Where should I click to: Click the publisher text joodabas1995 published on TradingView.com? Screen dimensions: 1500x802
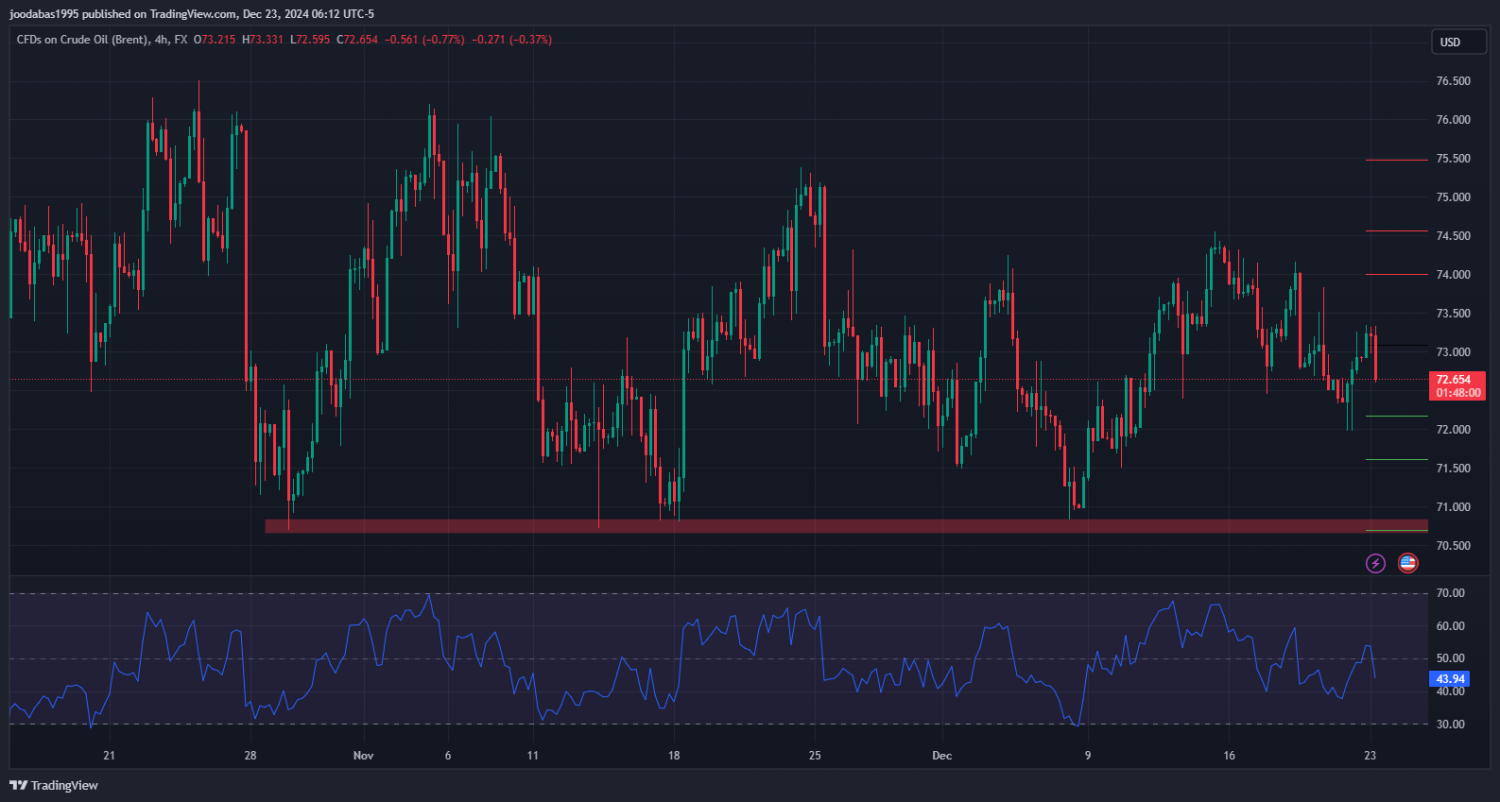pos(123,13)
